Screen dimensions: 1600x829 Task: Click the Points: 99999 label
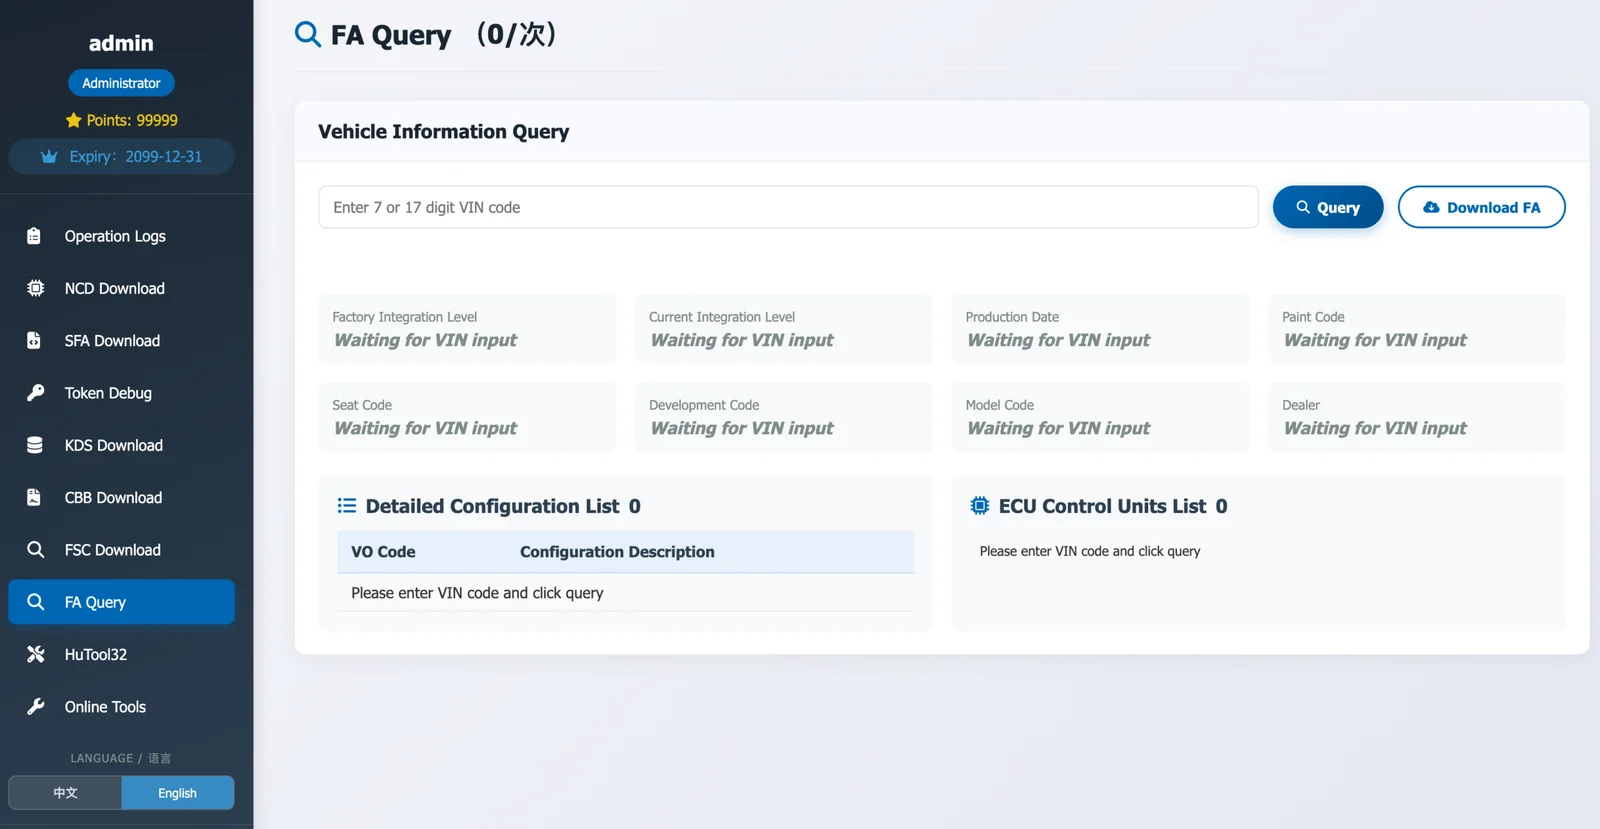pyautogui.click(x=132, y=120)
